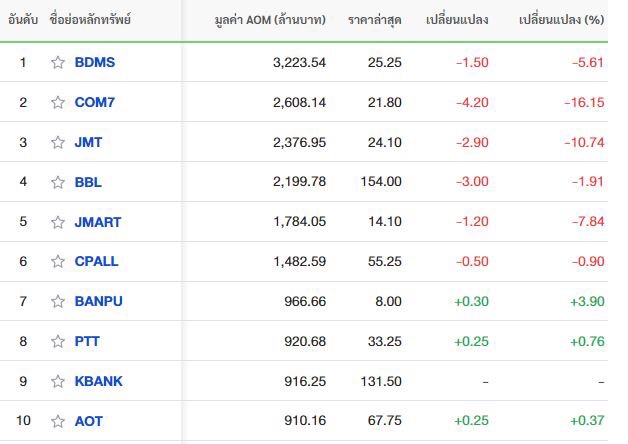Click the JMT ticker link
Screen dimensions: 628x444
point(88,142)
